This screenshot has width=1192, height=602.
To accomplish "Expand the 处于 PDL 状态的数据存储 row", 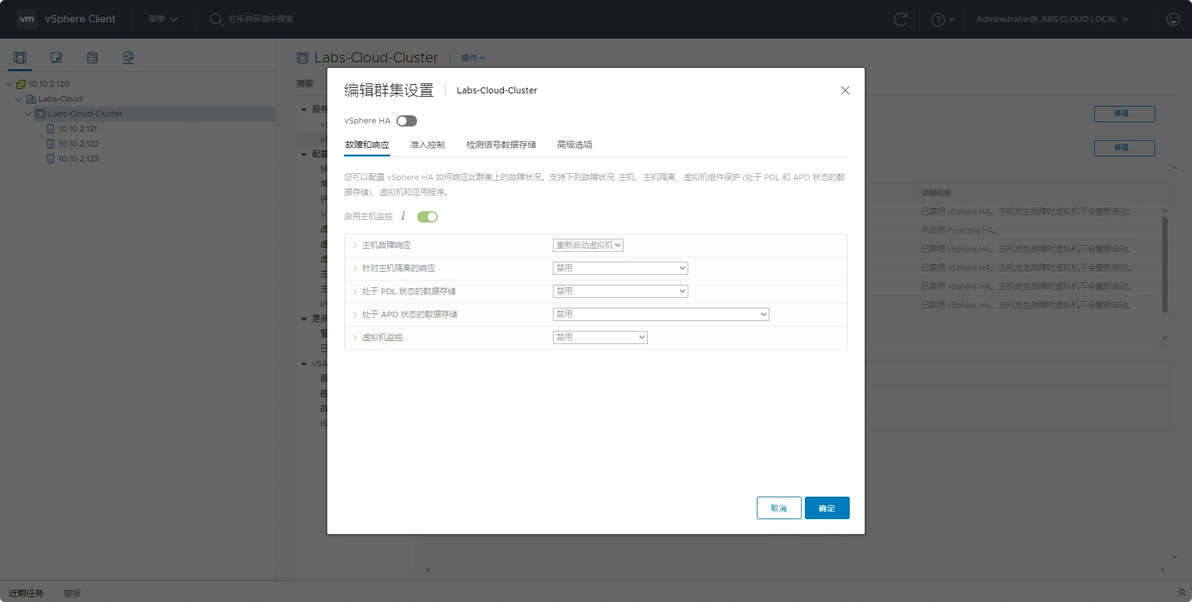I will click(x=355, y=291).
